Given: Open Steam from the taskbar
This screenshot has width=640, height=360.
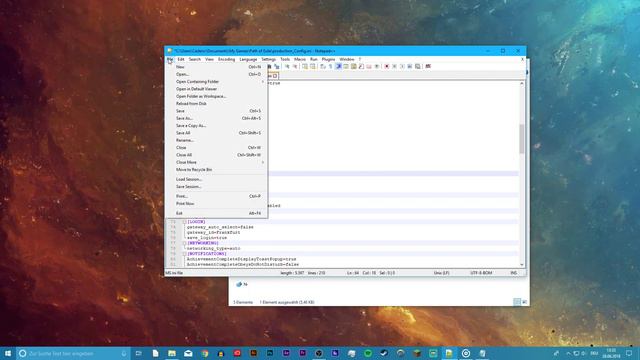Looking at the screenshot, I should [x=384, y=353].
